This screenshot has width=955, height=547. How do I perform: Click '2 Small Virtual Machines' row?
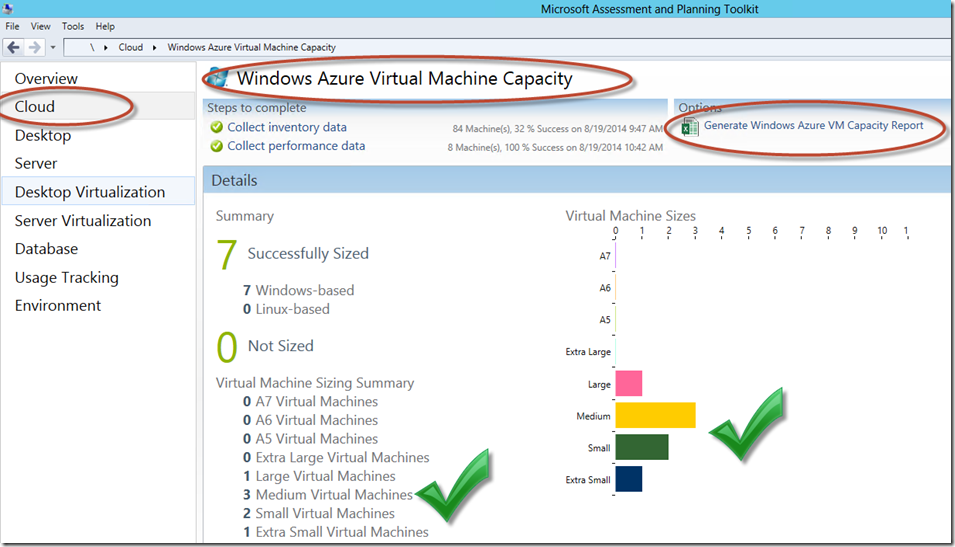point(319,513)
